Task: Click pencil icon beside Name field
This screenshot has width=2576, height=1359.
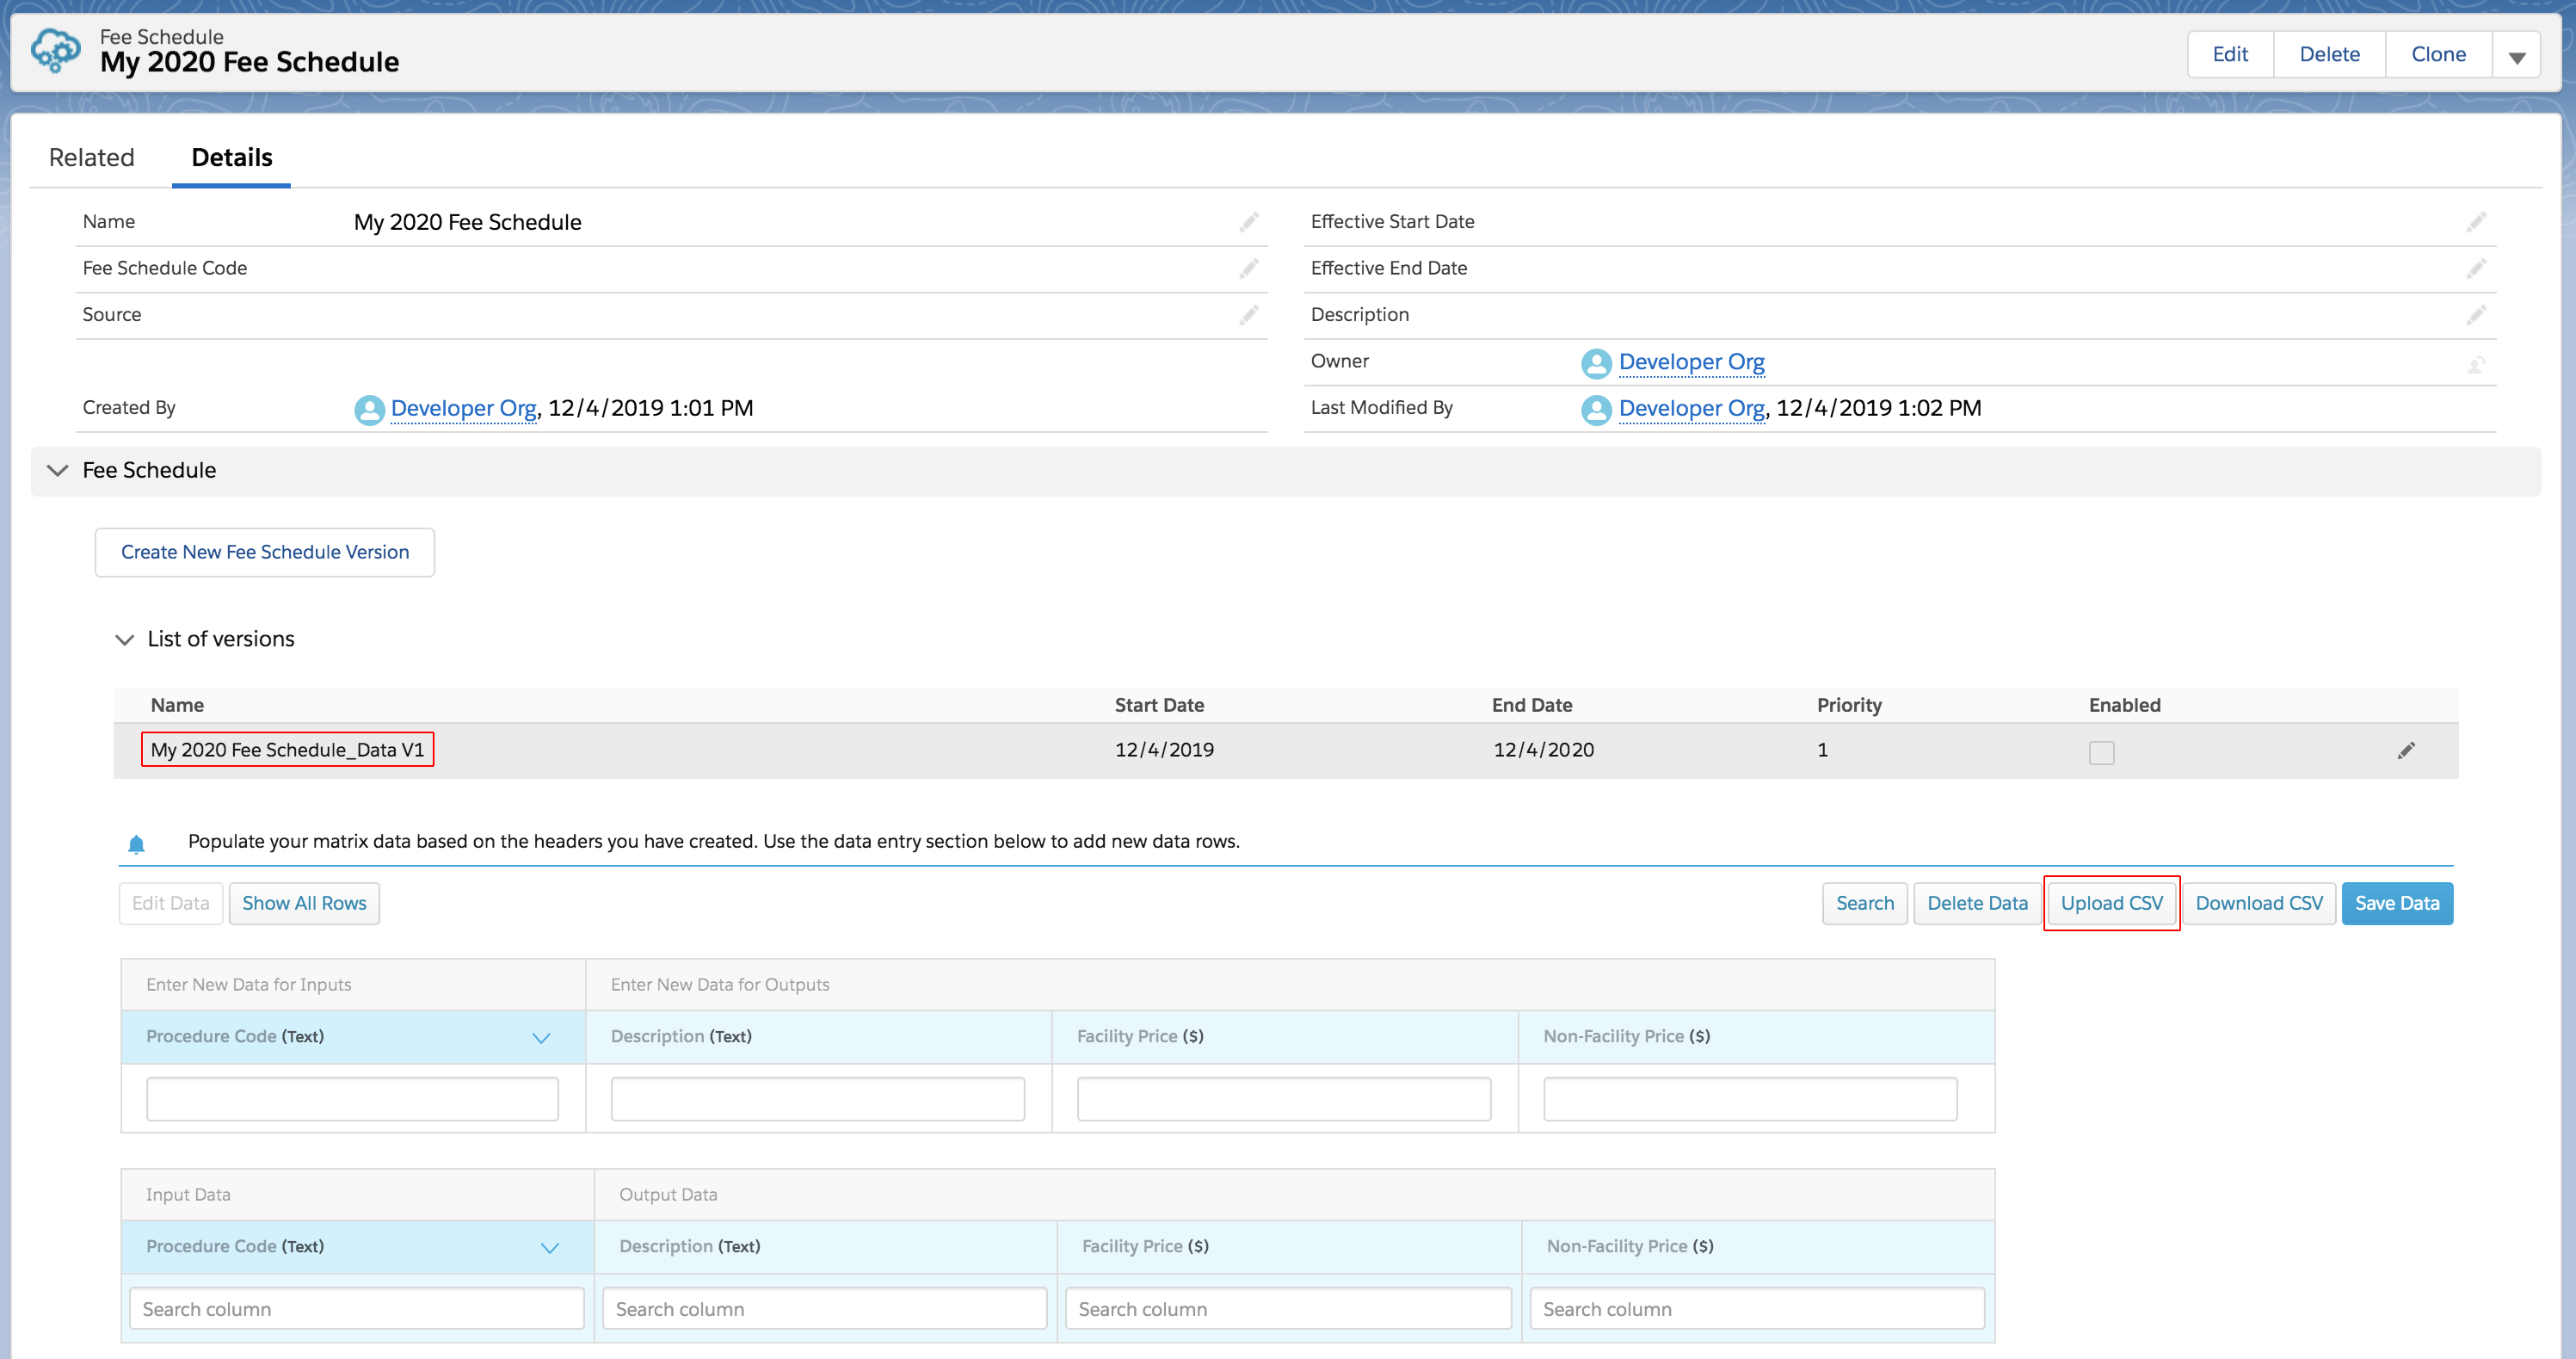Action: [x=1249, y=222]
